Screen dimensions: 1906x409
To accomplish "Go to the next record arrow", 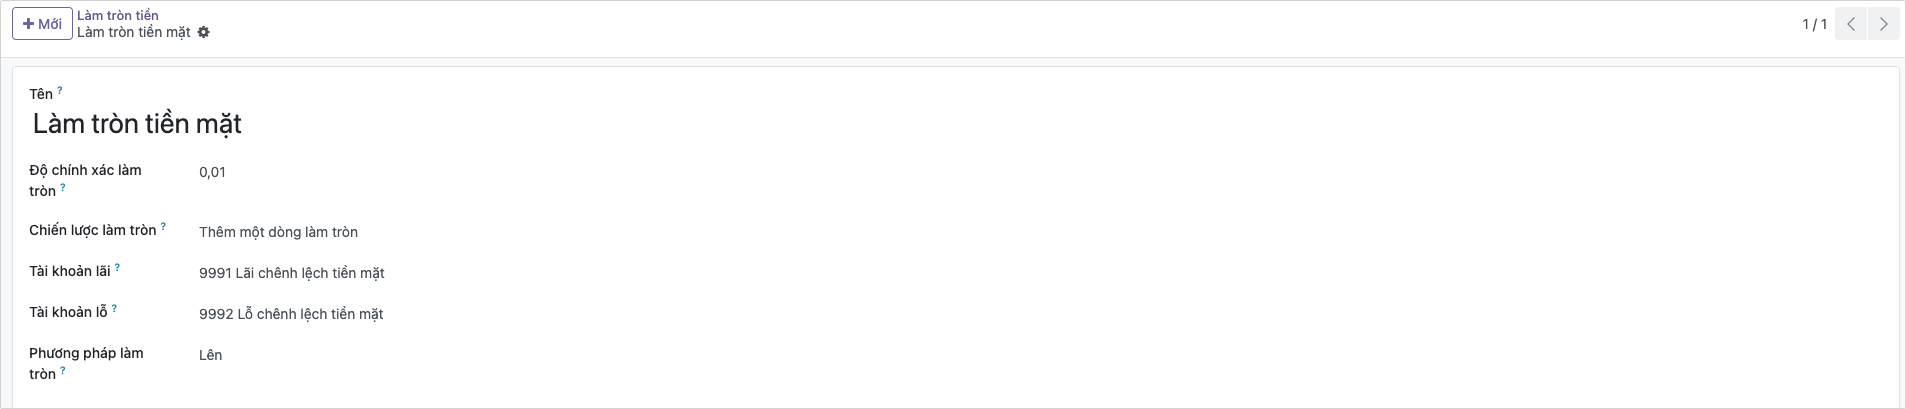I will pyautogui.click(x=1883, y=24).
